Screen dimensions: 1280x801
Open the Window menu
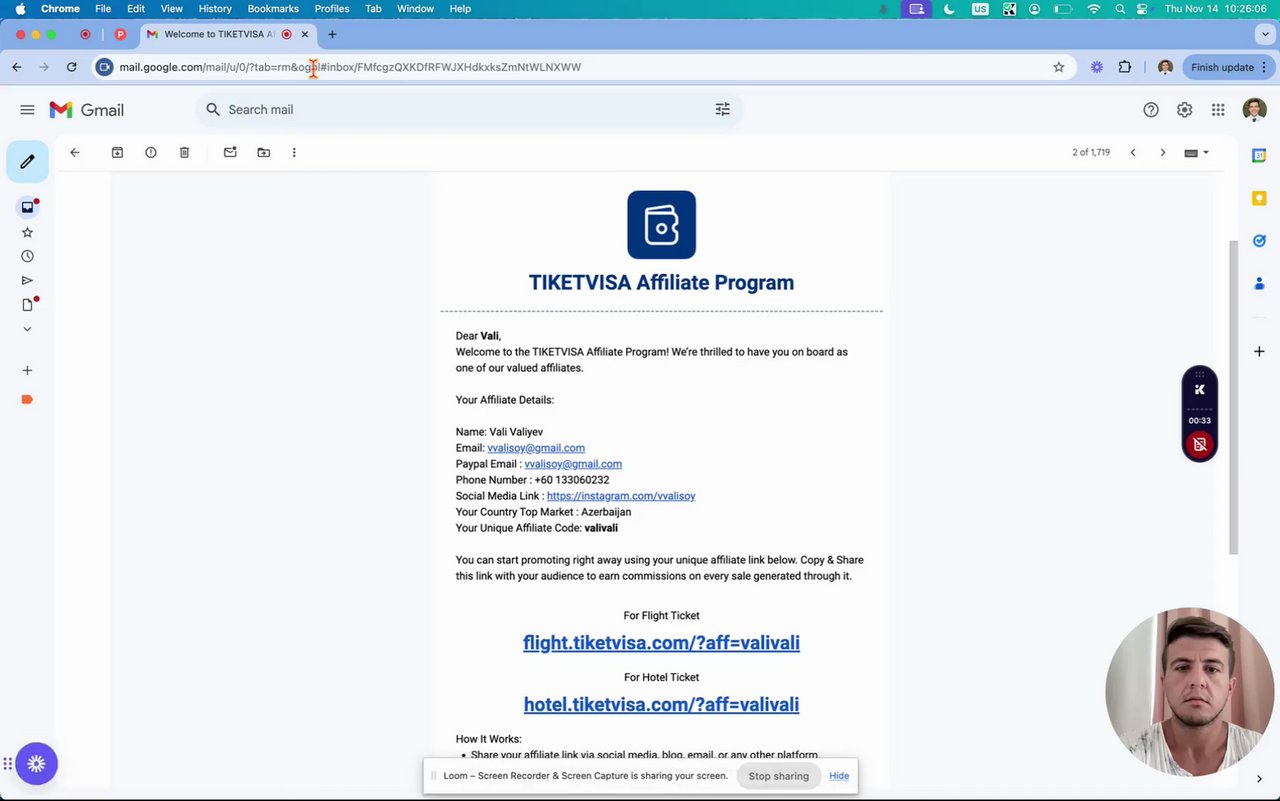tap(415, 8)
